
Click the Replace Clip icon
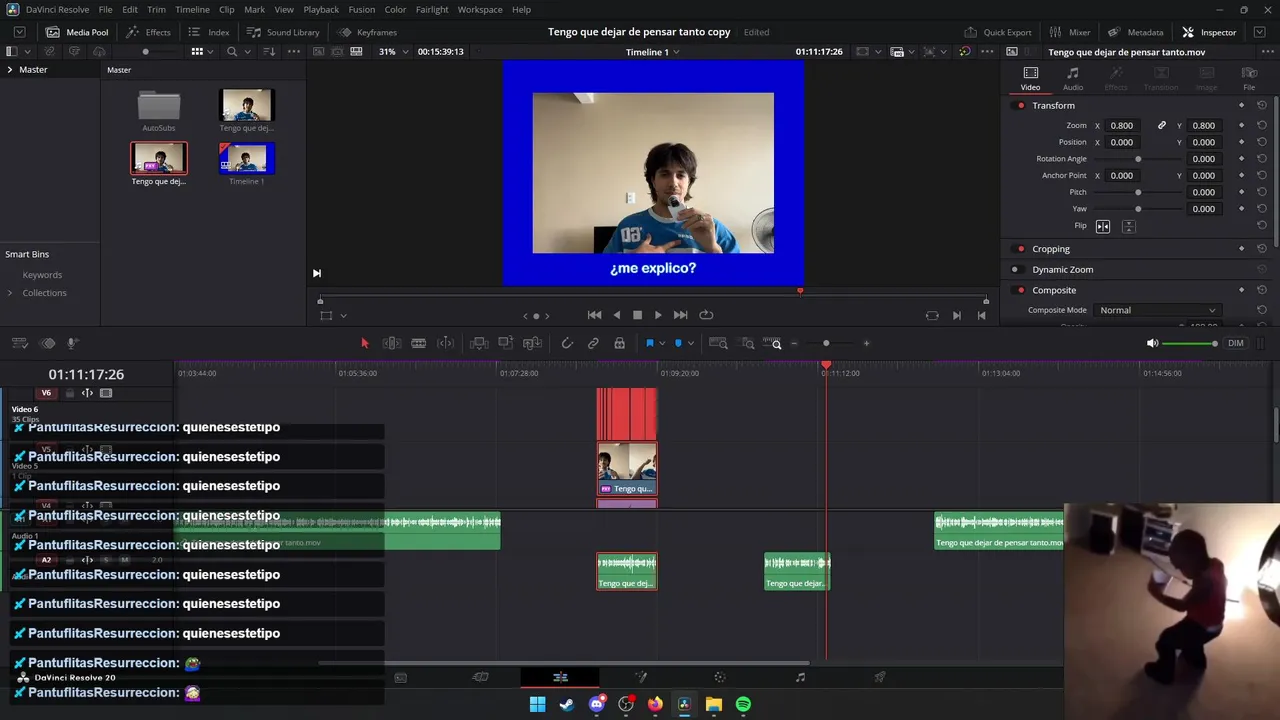(x=533, y=343)
